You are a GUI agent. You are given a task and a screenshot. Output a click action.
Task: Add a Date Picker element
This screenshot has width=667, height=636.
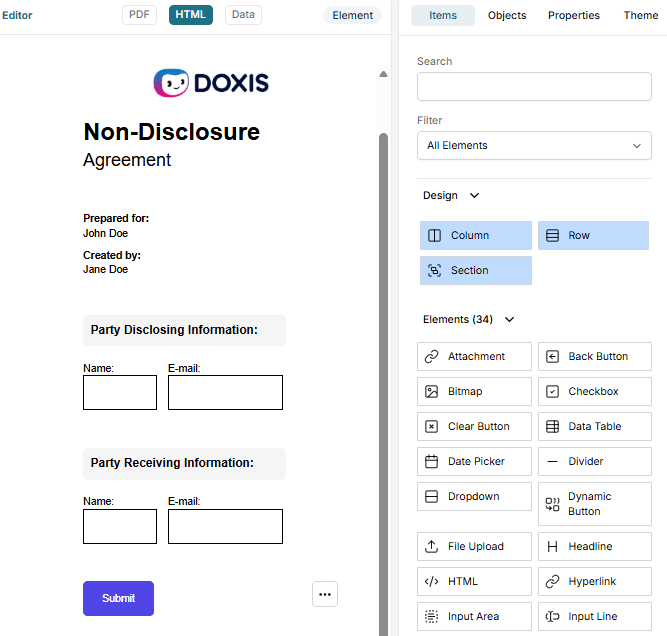point(474,461)
